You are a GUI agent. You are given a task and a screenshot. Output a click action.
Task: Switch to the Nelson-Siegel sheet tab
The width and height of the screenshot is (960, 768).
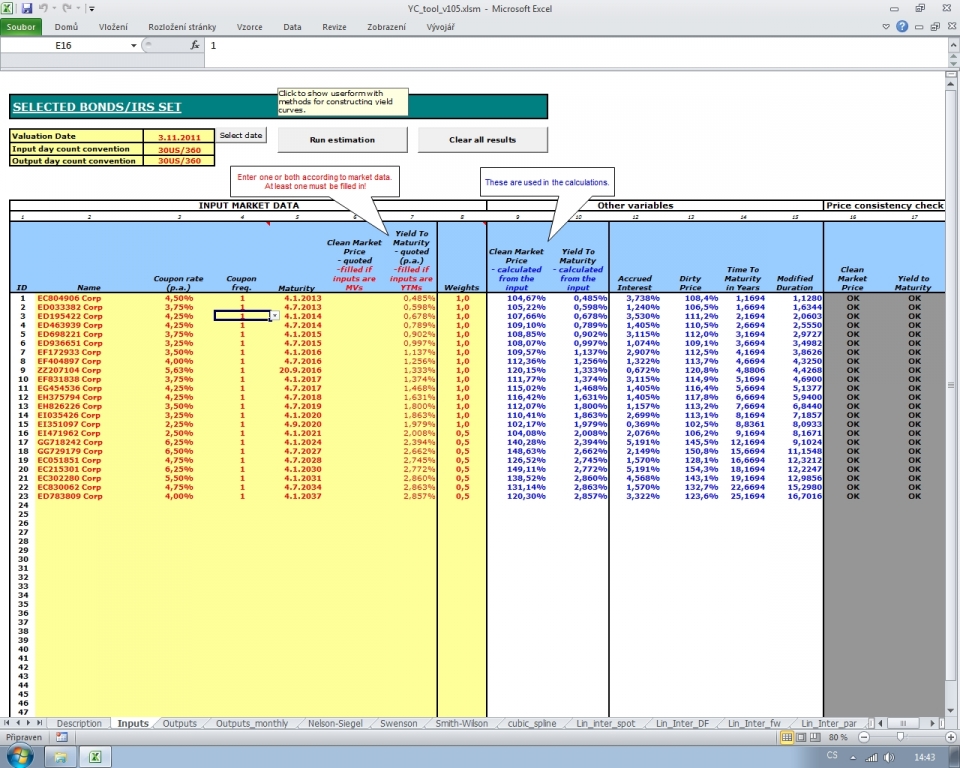tap(335, 723)
